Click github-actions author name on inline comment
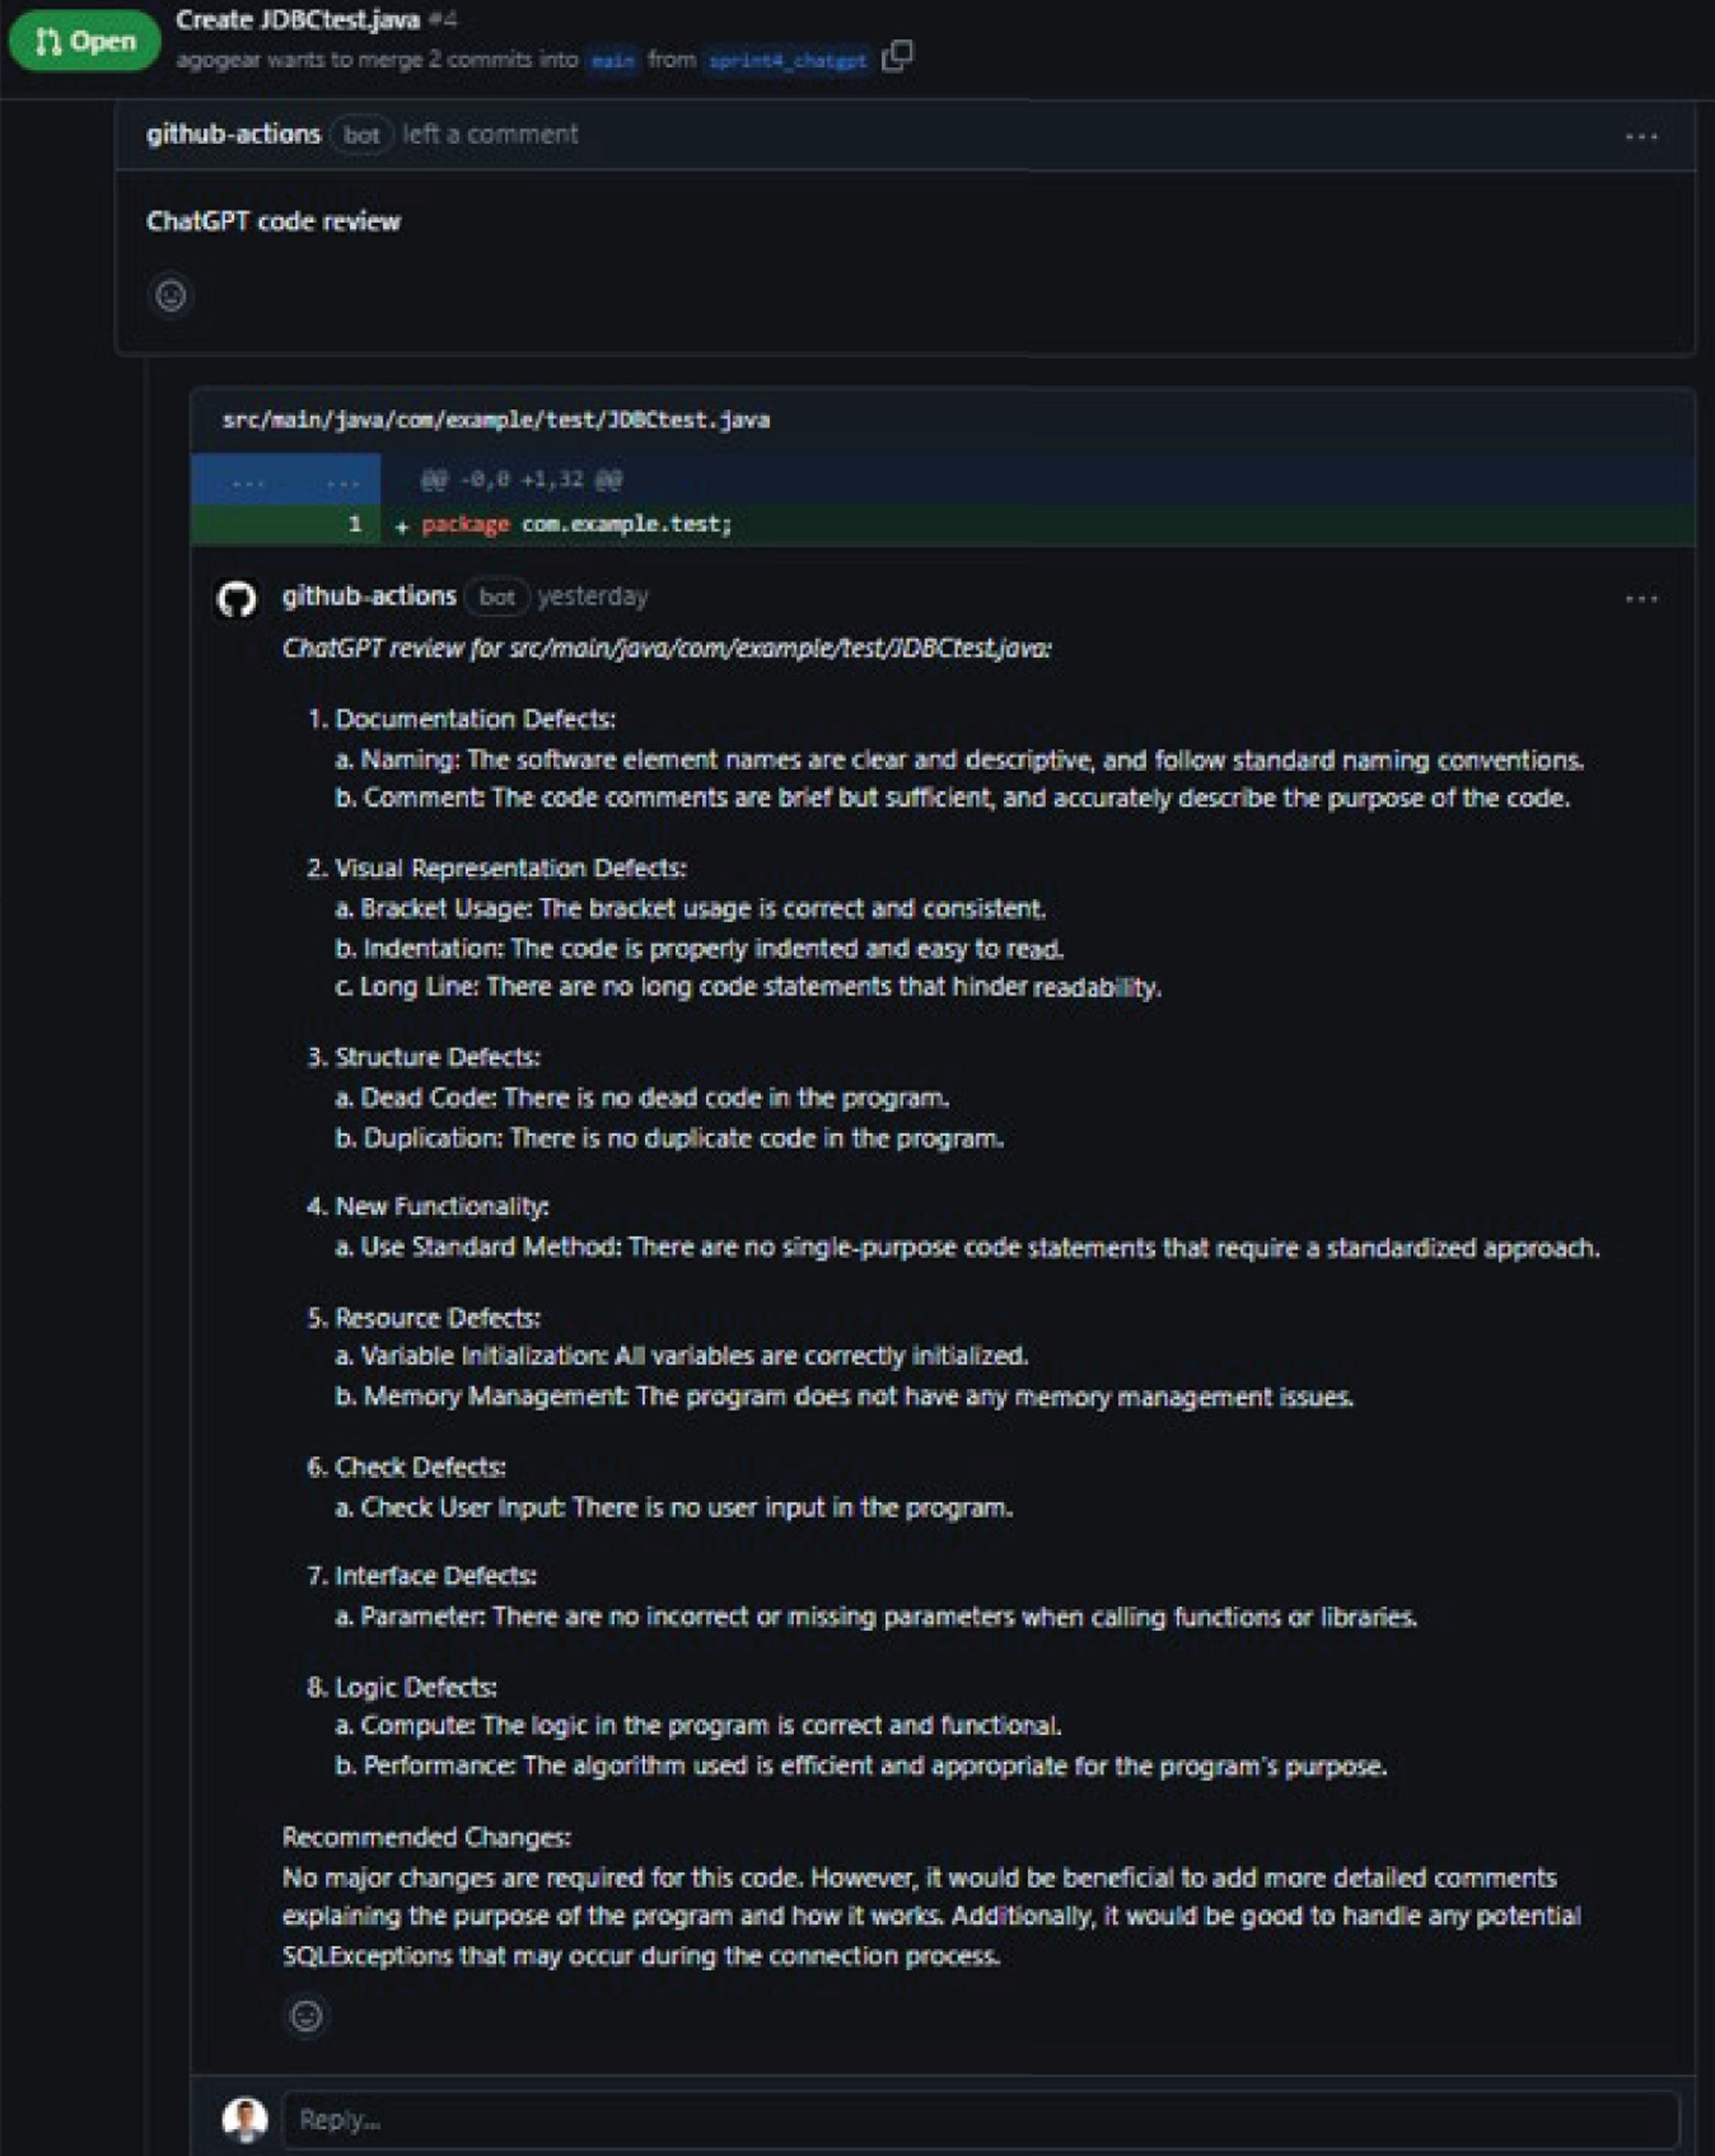Screen dimensions: 1715x2156 368,596
